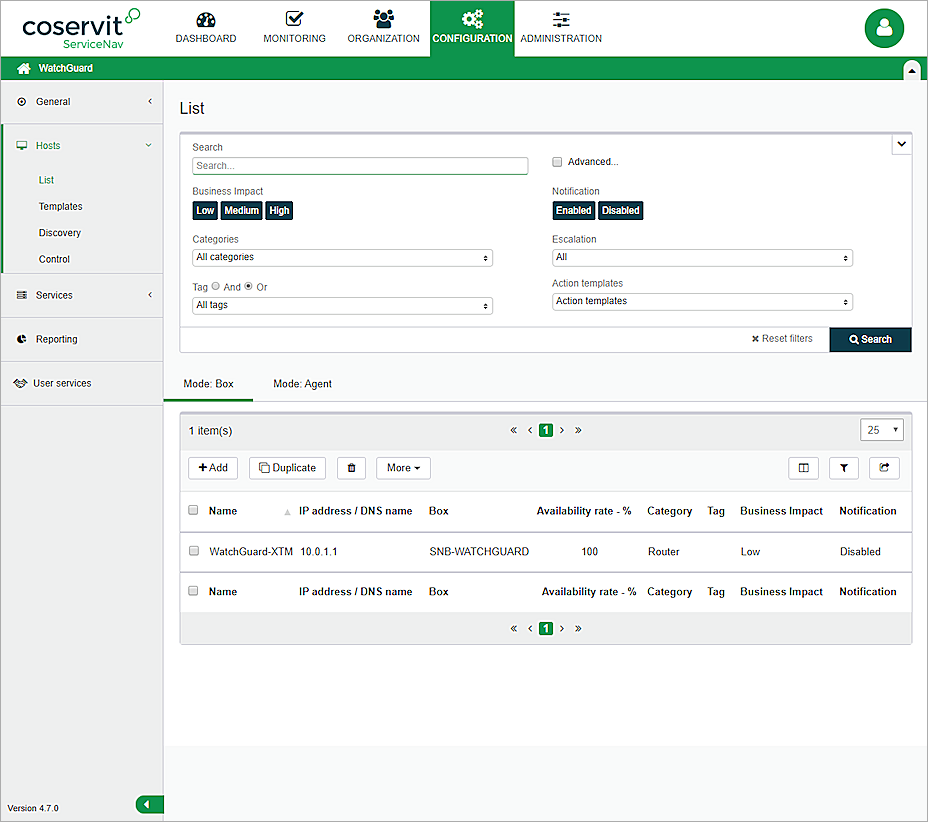
Task: Click the funnel filter icon button
Action: pos(844,468)
